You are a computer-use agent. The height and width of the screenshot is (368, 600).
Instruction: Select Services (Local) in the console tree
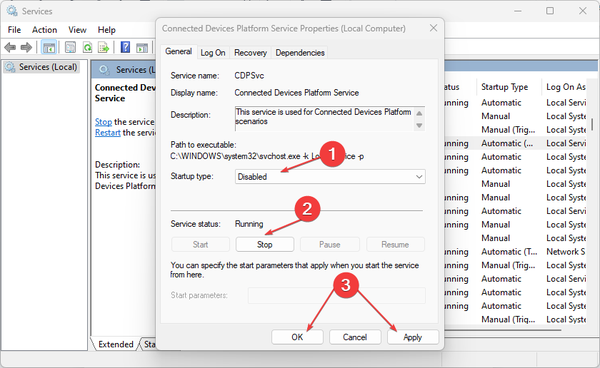(41, 67)
